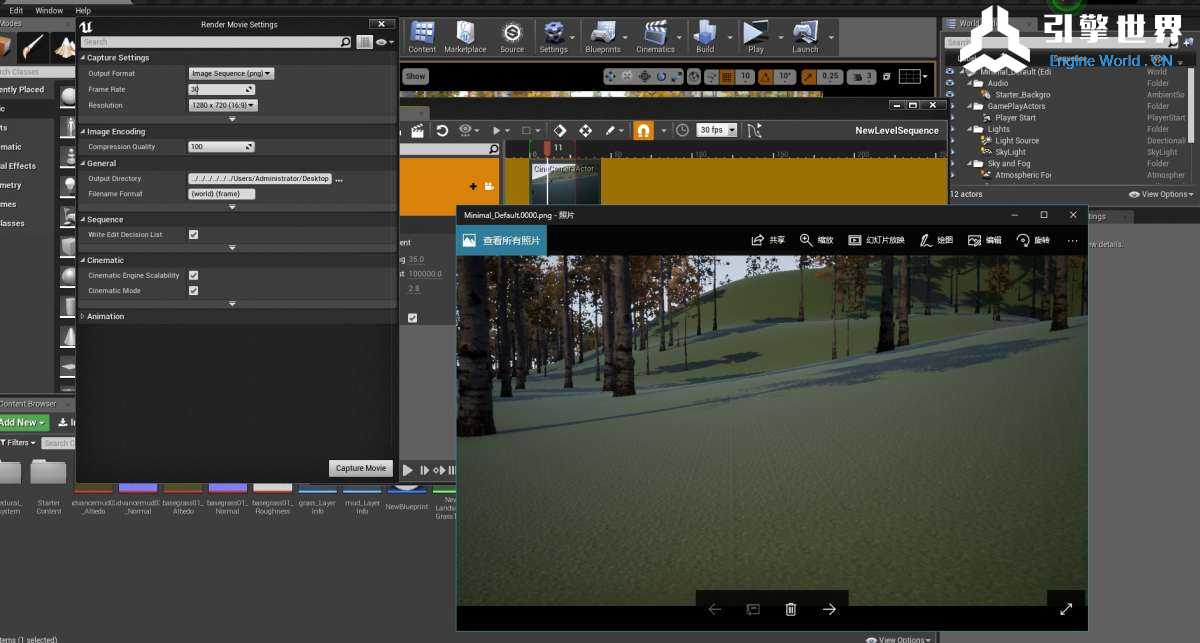This screenshot has width=1200, height=643.
Task: Open the Sequencer 30 fps dropdown
Action: 718,130
